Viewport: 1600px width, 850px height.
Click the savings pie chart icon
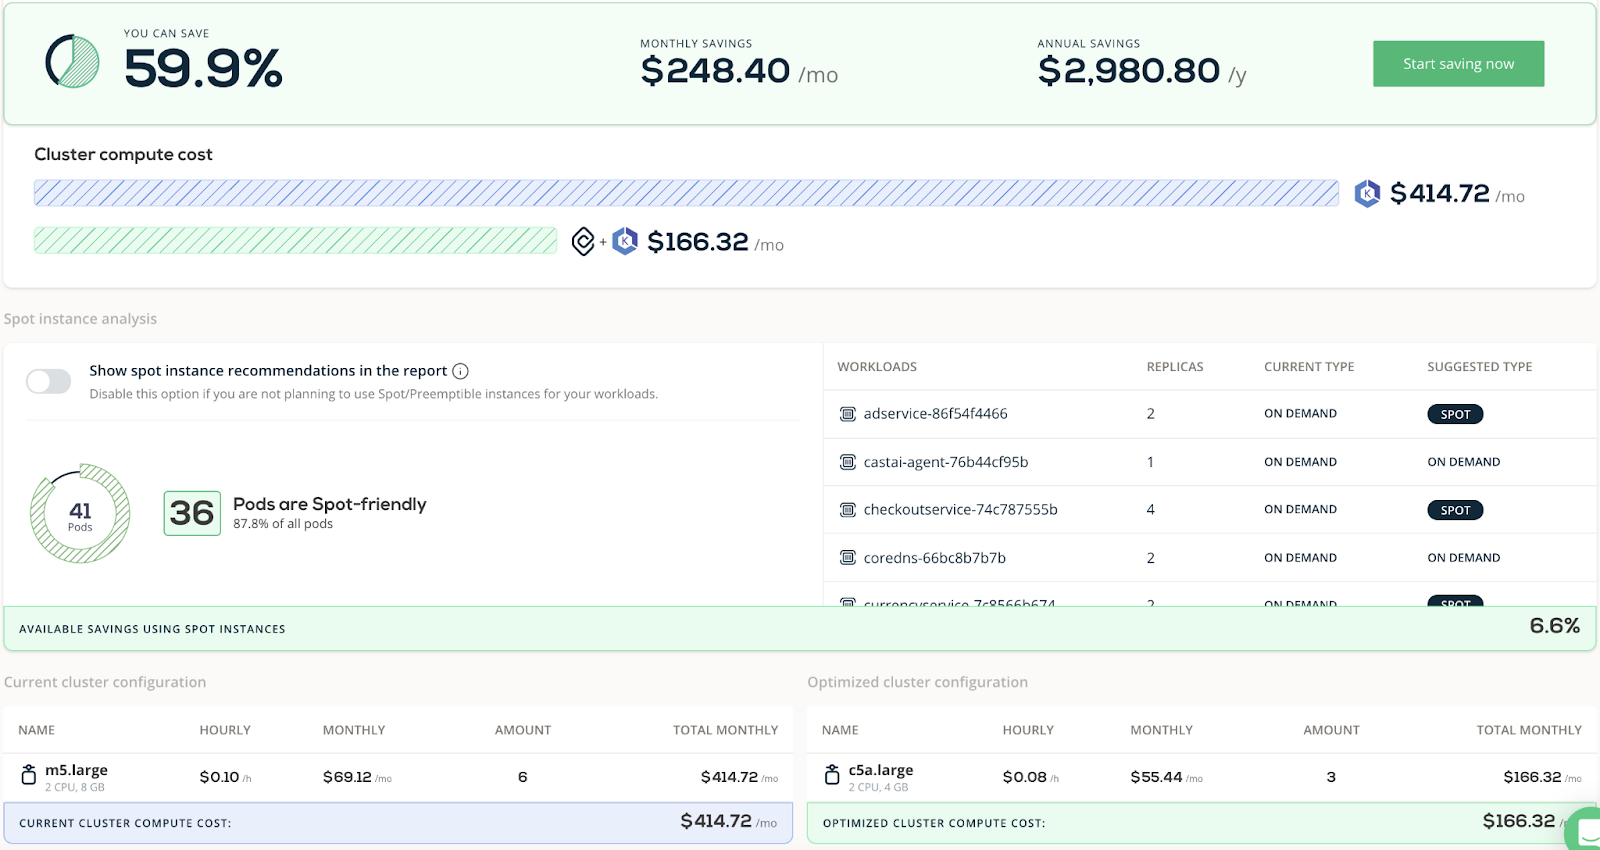coord(72,62)
